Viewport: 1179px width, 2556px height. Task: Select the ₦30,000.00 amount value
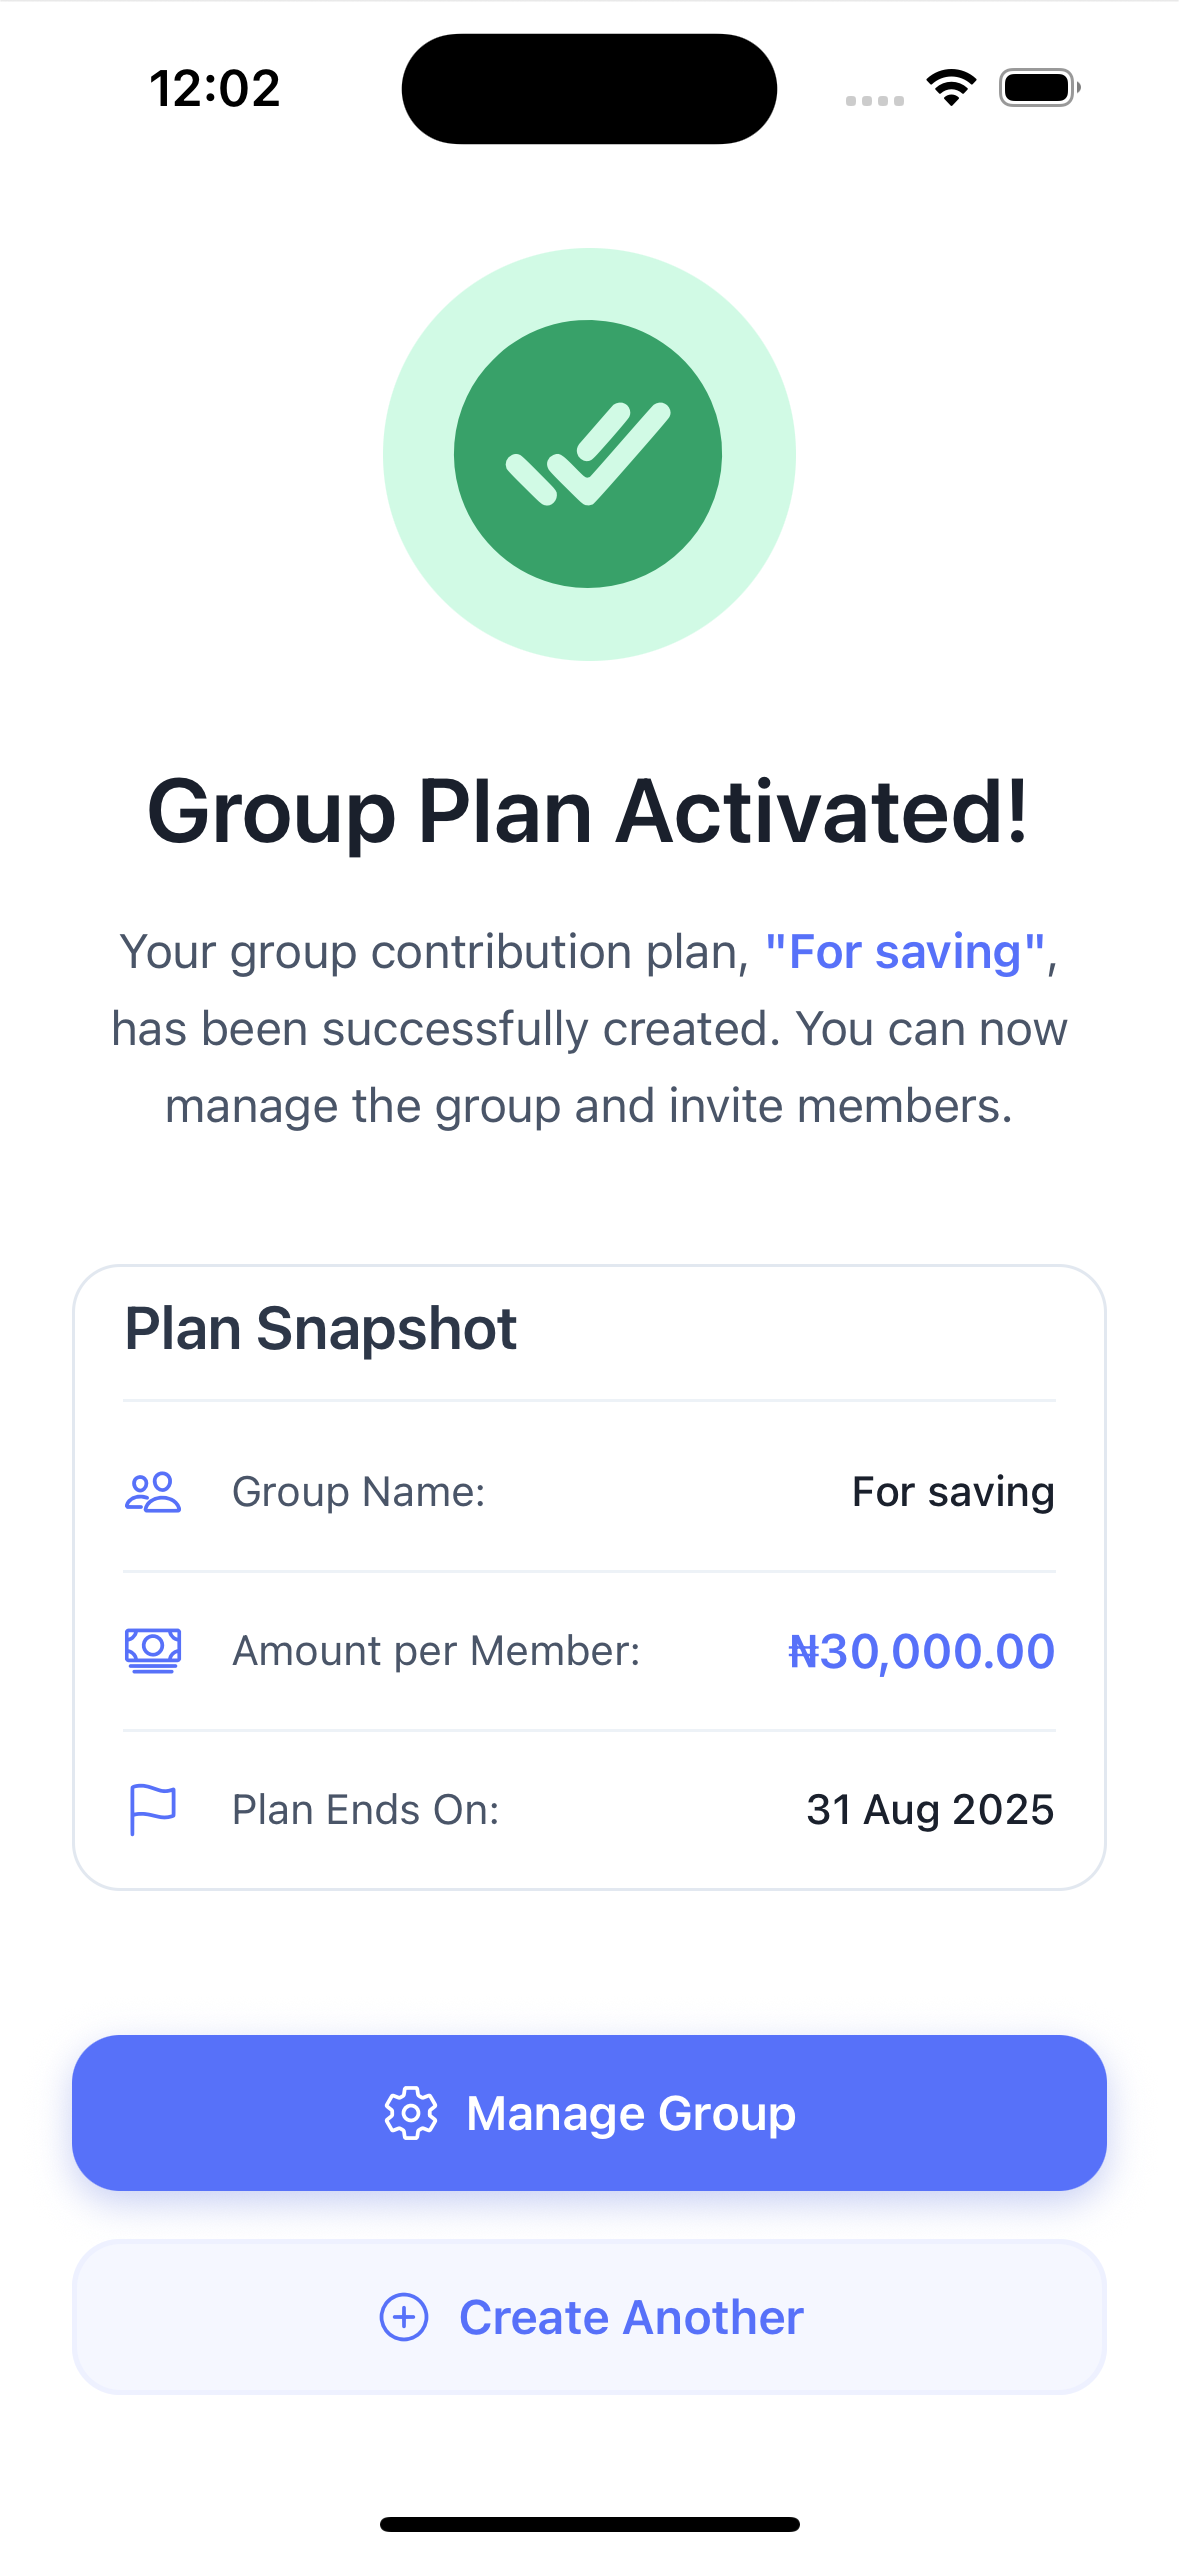[x=921, y=1650]
